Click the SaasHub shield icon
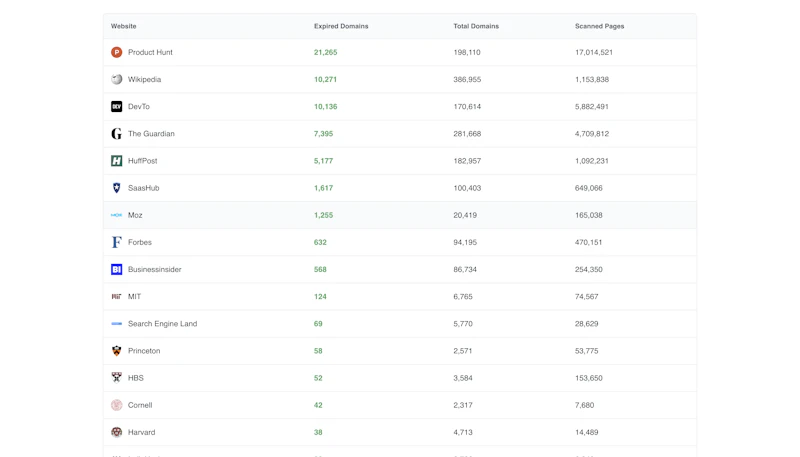This screenshot has width=800, height=457. tap(116, 188)
